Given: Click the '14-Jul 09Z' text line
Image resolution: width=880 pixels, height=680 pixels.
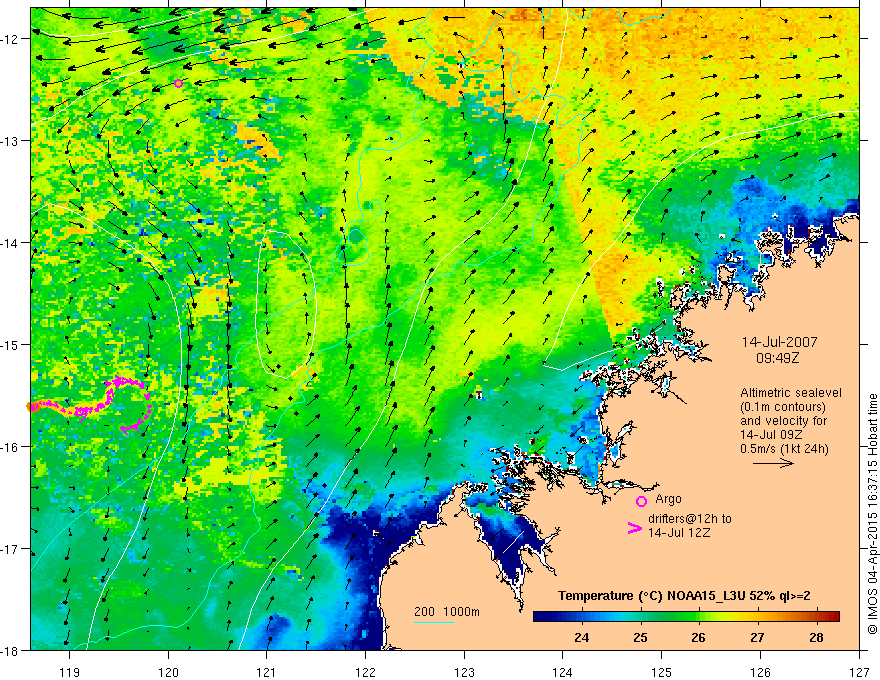Looking at the screenshot, I should (x=771, y=434).
